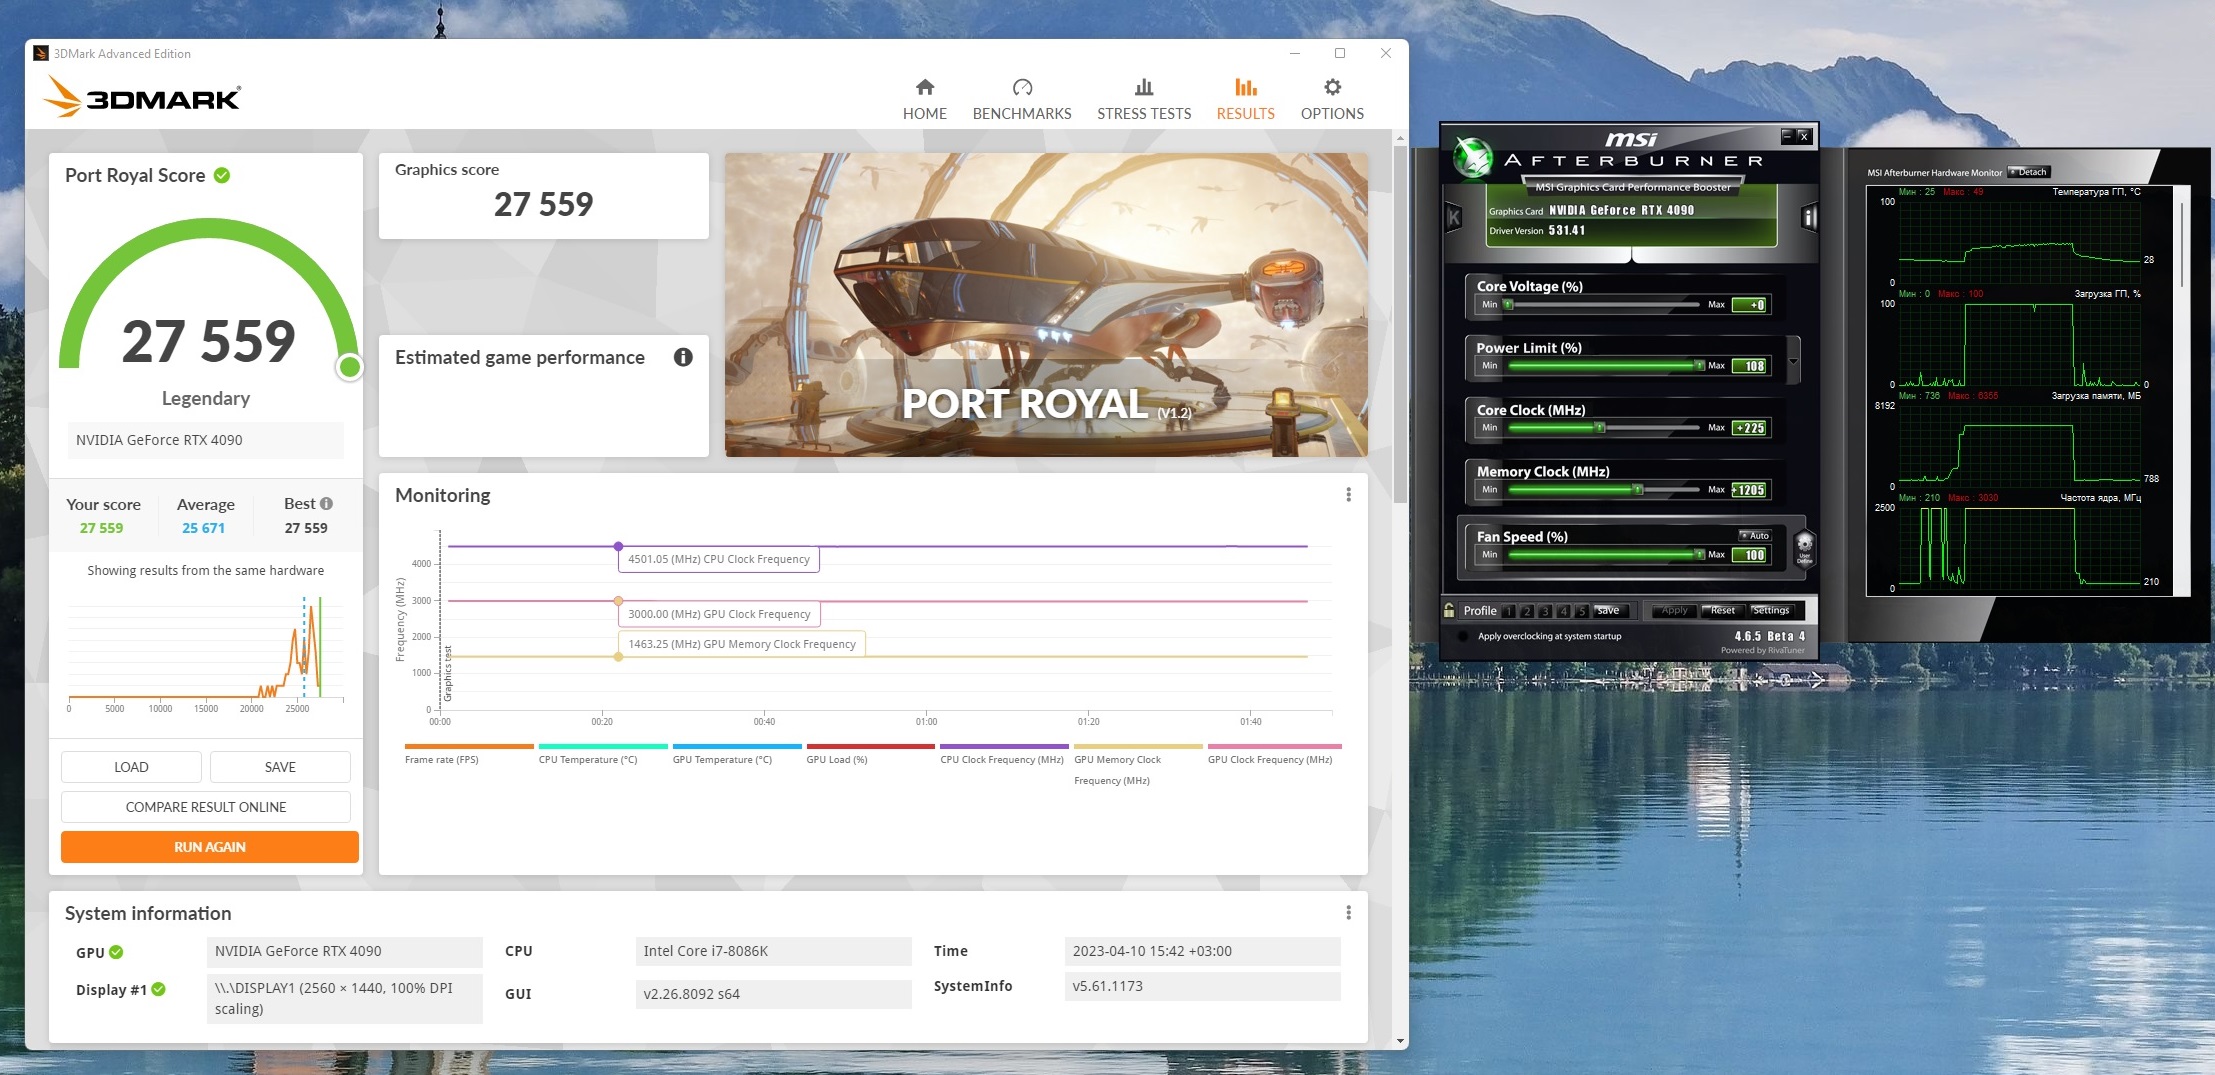
Task: Click the Port Royal benchmark thumbnail
Action: (1046, 305)
